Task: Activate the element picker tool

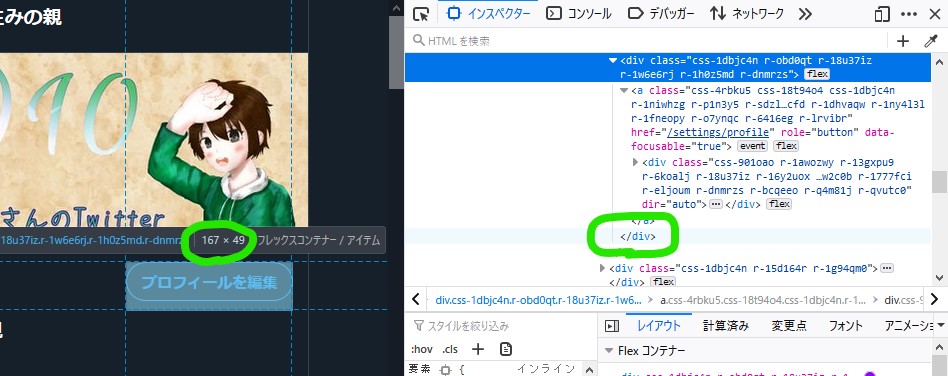Action: click(421, 14)
